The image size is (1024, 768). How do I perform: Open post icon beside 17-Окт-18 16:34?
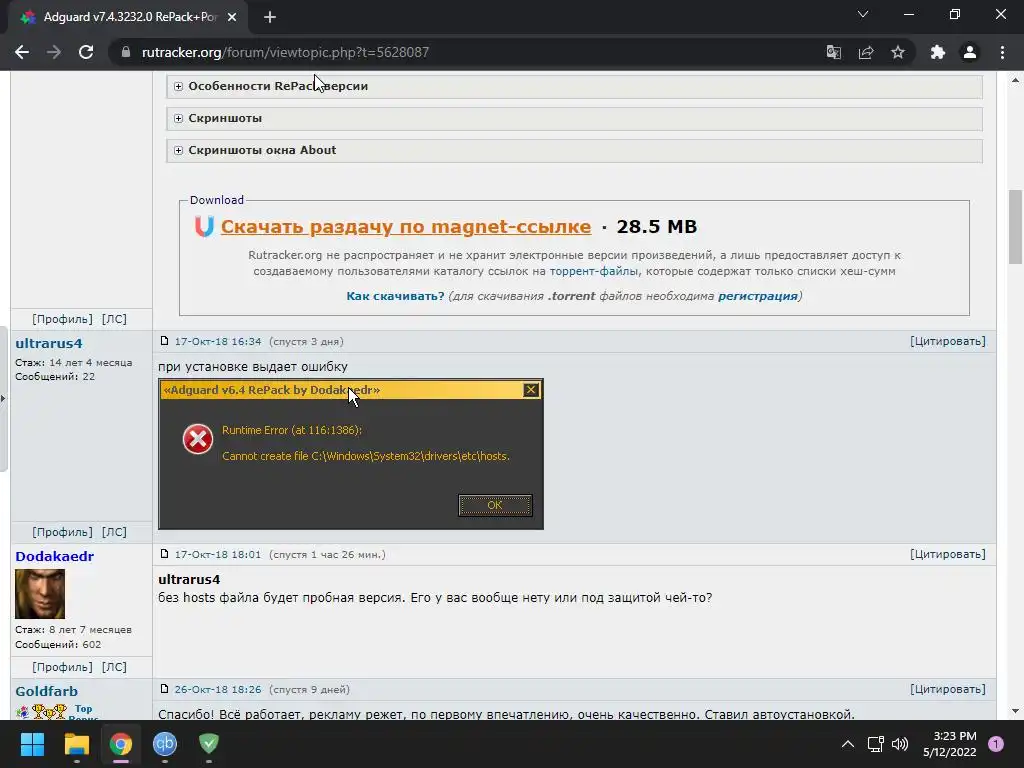tap(165, 341)
